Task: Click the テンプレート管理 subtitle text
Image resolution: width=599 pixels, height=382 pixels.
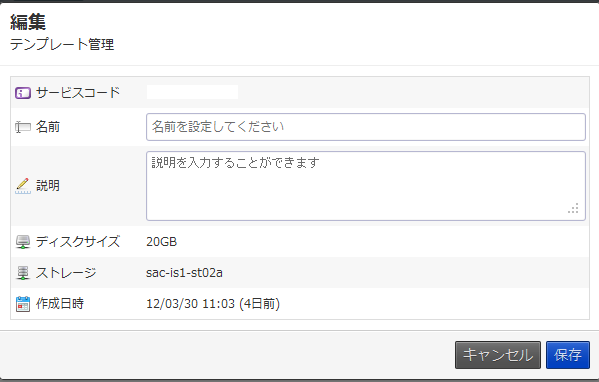Action: point(62,44)
